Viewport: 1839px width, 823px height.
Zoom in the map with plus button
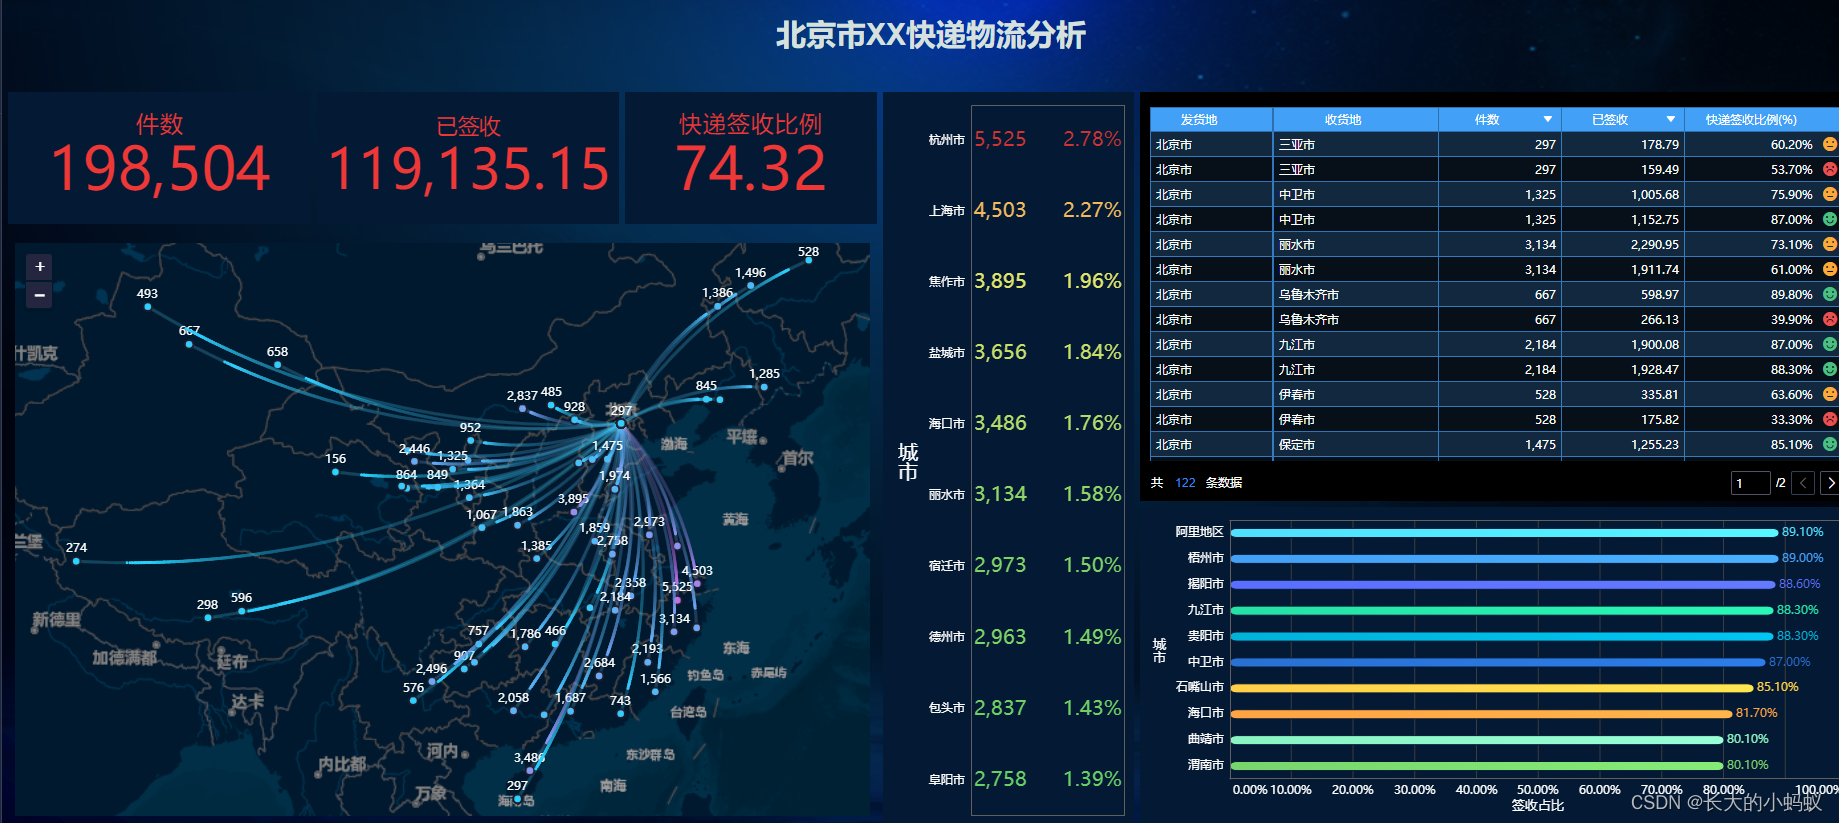(40, 267)
